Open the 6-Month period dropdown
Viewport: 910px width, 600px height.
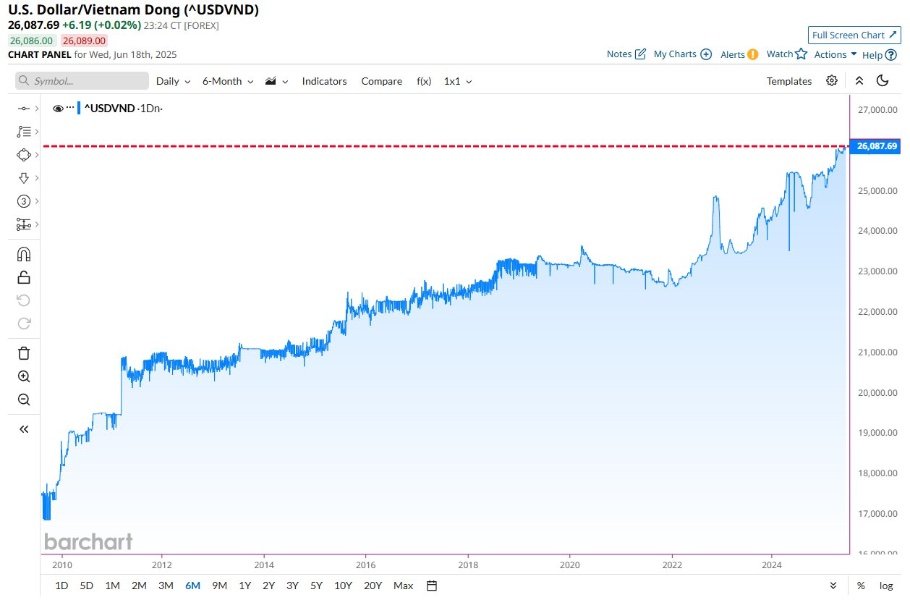(227, 81)
